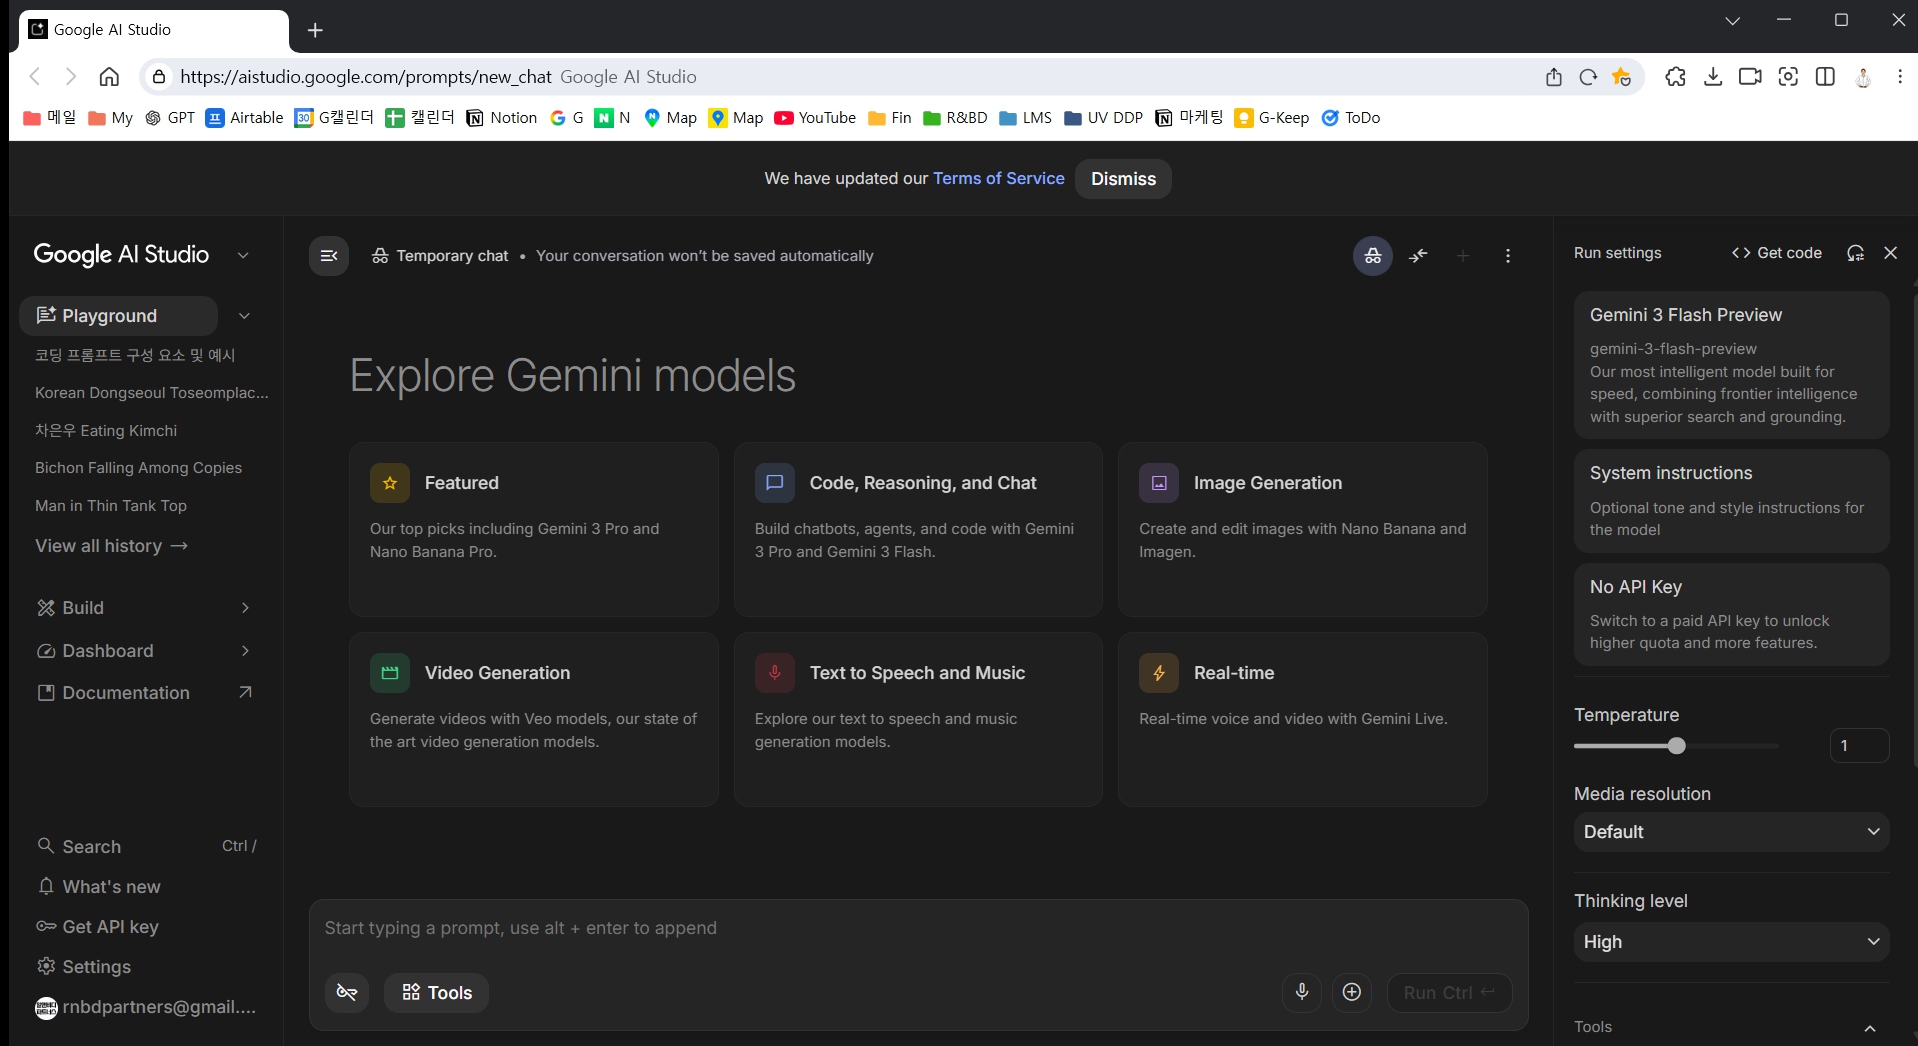Open the browser tab search dropdown arrow
Screen dimensions: 1918x1046
1733,21
